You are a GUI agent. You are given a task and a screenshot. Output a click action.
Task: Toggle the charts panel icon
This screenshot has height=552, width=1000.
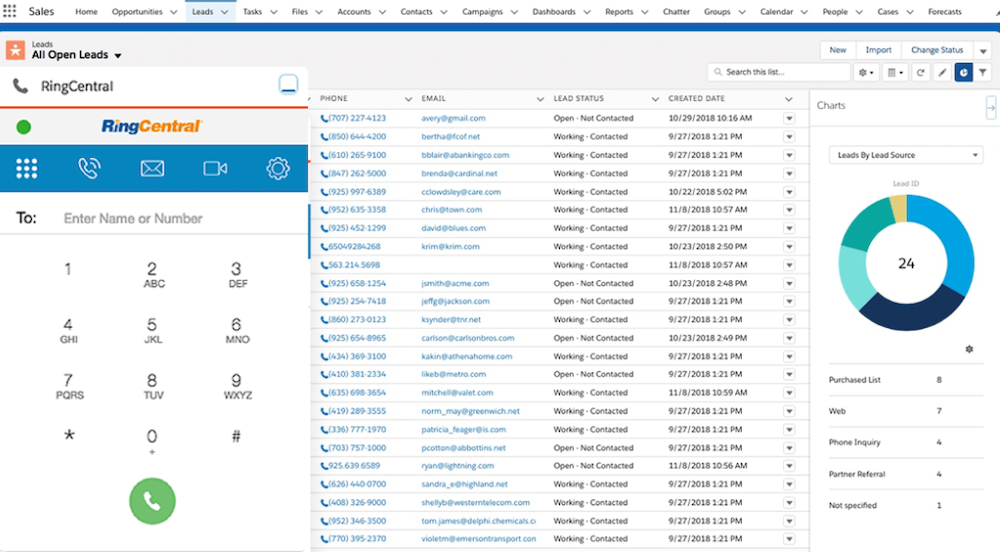click(x=964, y=72)
